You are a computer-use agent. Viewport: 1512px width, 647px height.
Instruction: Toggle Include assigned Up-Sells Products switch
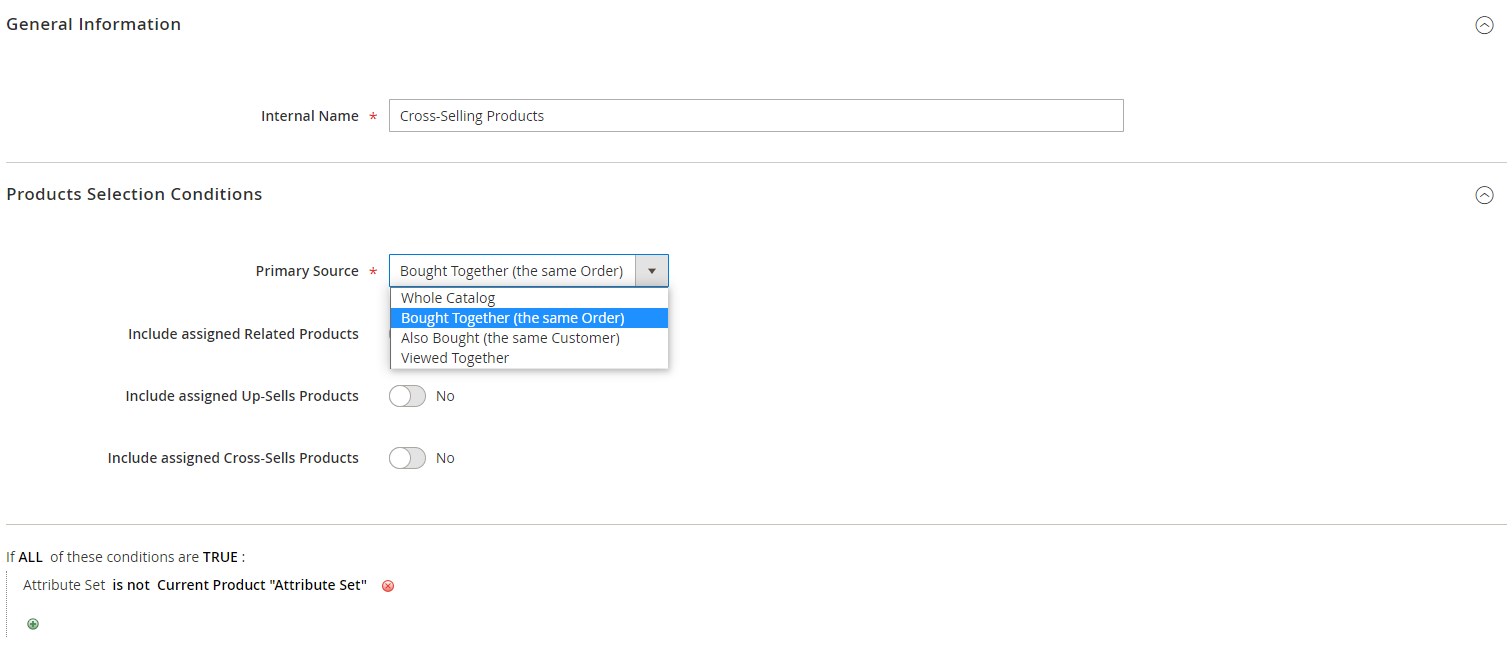point(407,396)
